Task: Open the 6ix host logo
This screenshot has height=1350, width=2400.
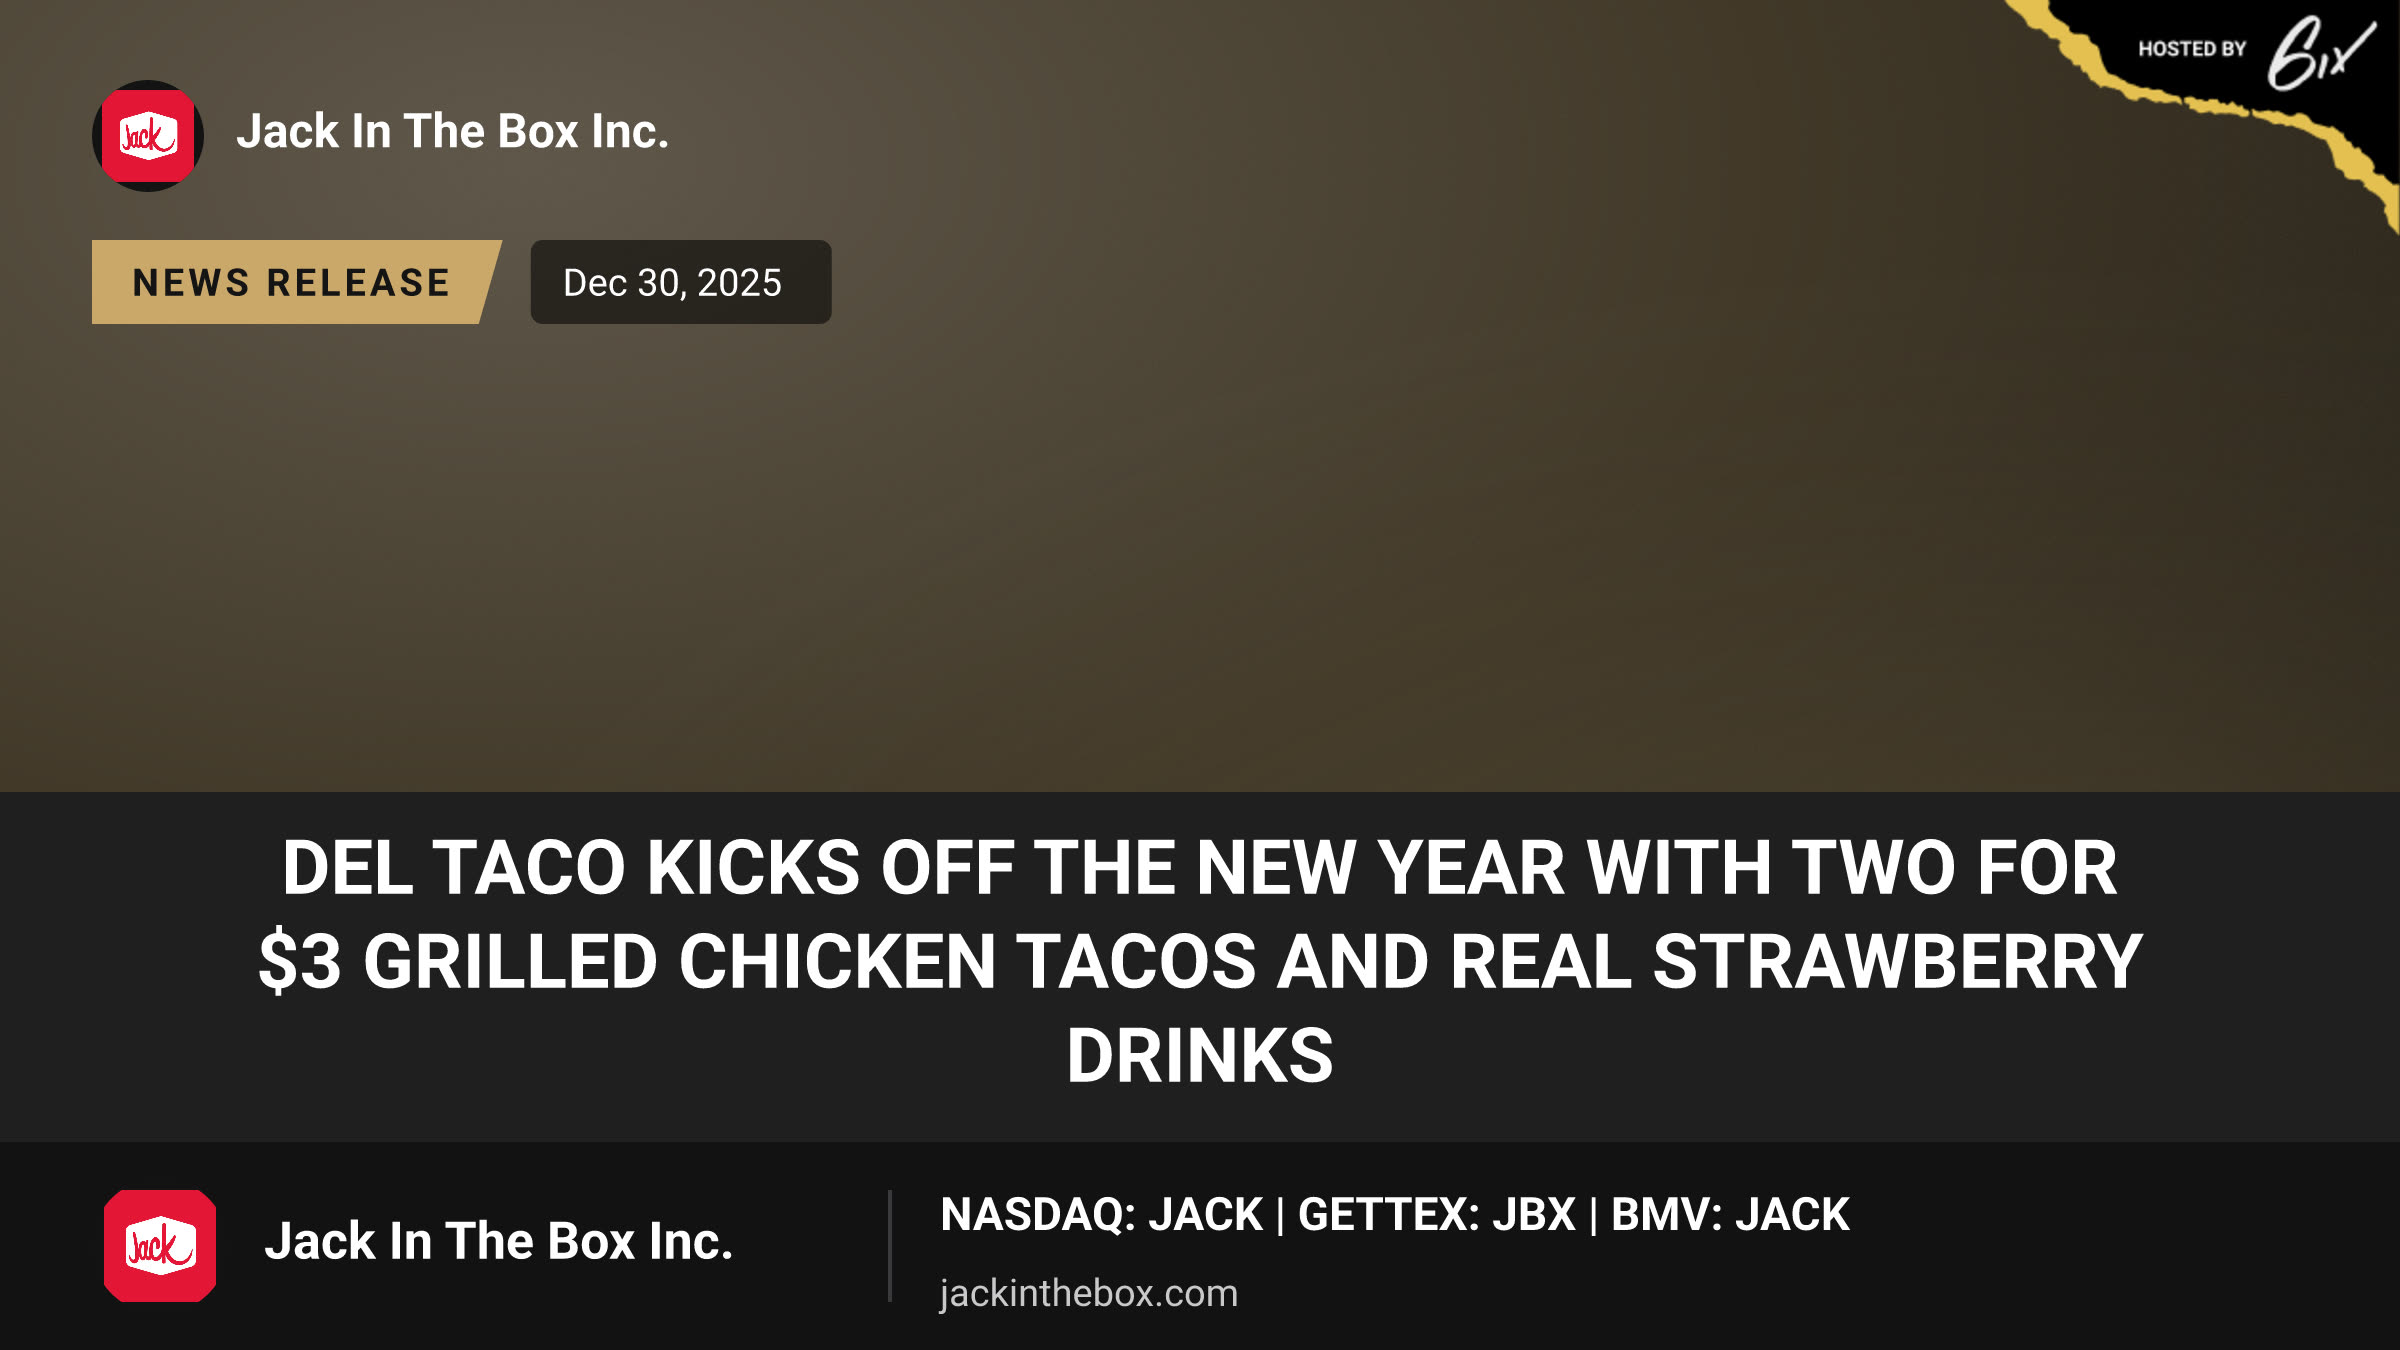Action: 2321,53
